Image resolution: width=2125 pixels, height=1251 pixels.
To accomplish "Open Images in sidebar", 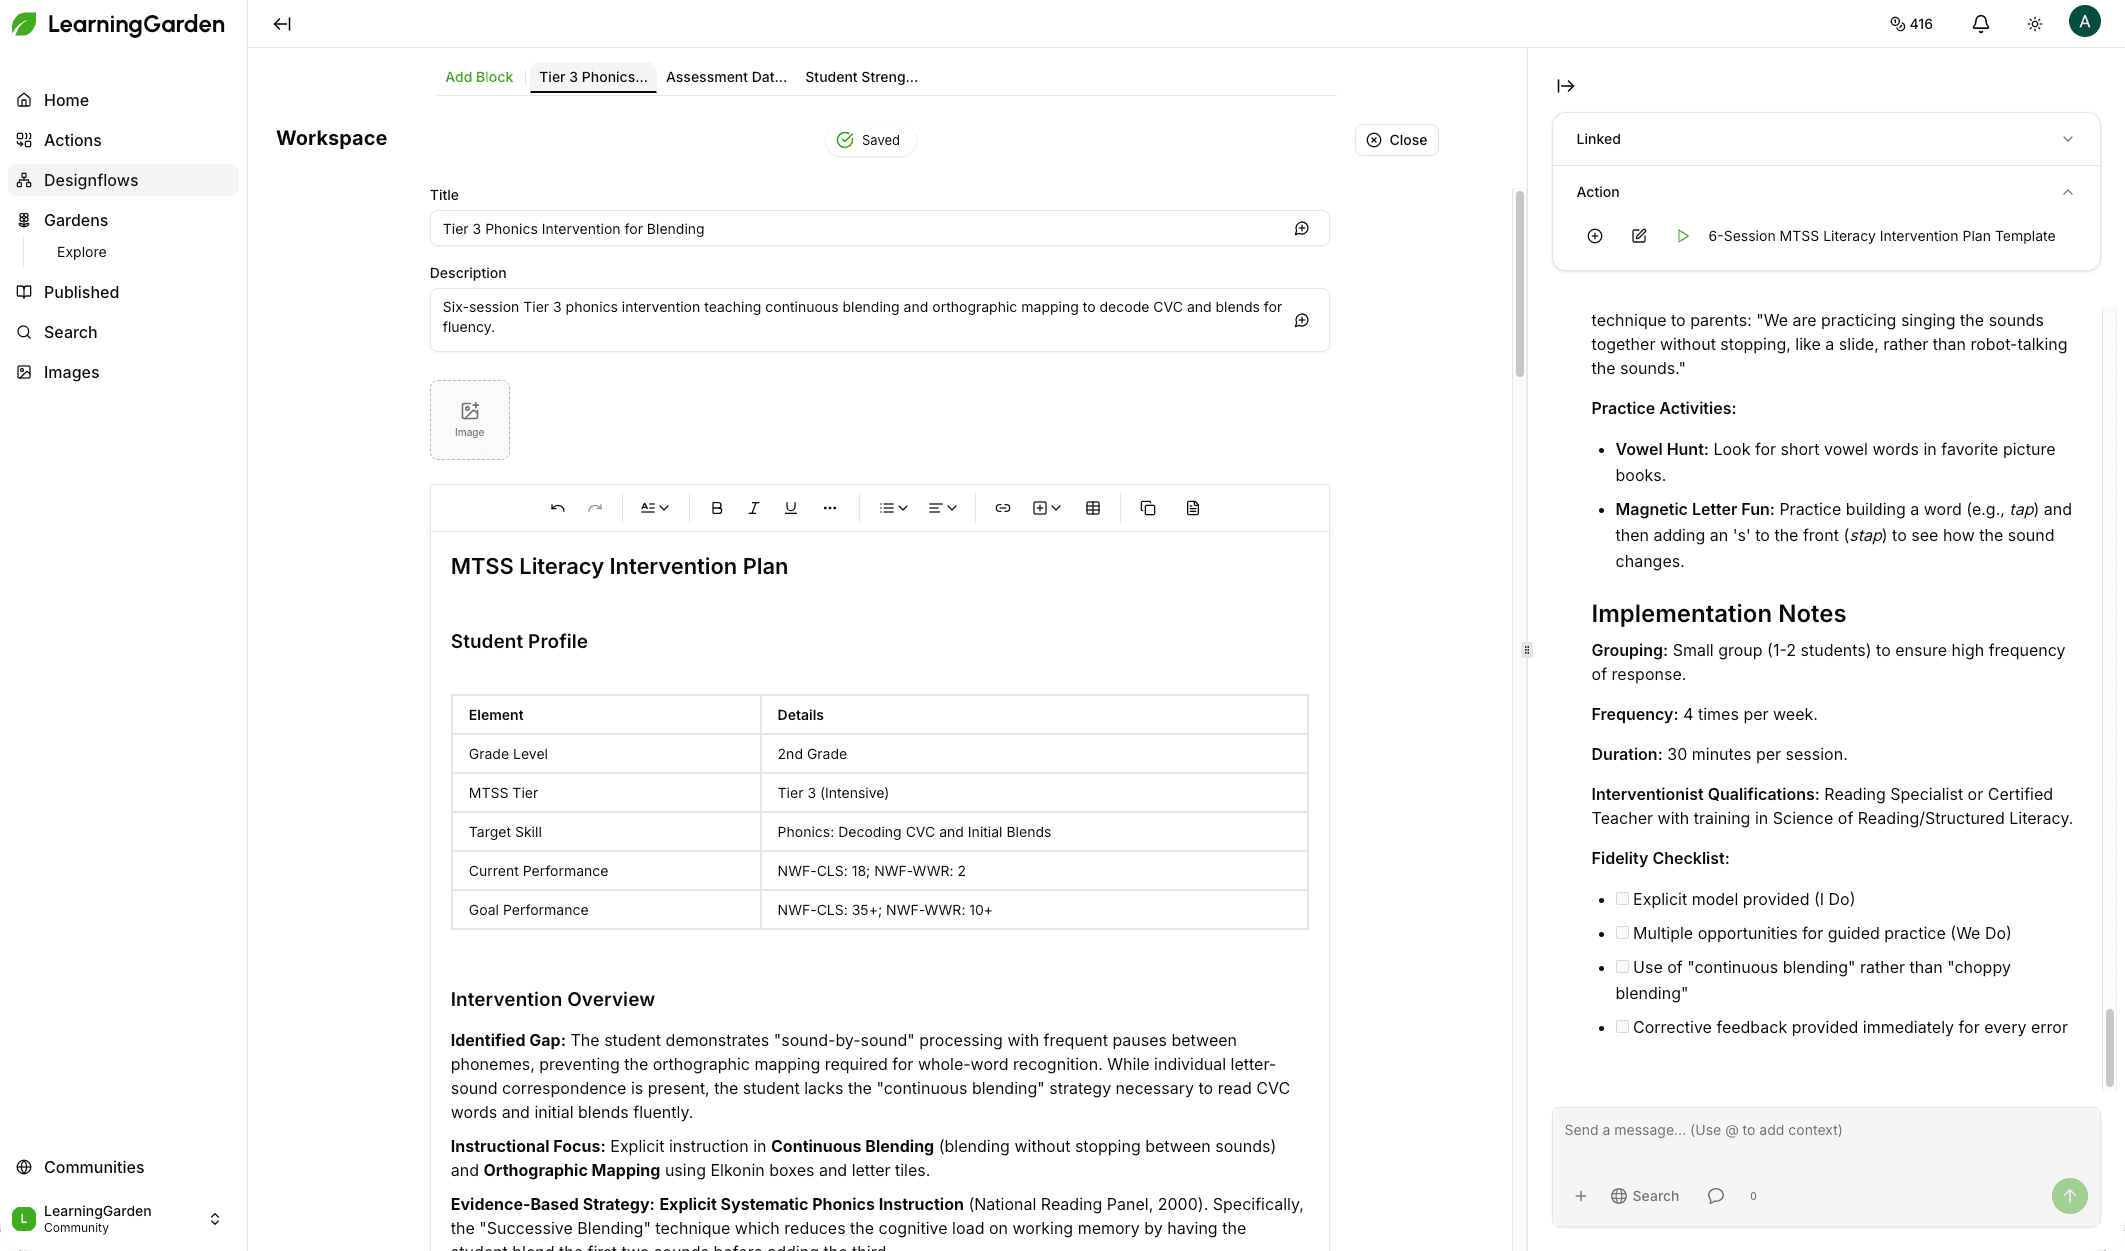I will coord(124,372).
